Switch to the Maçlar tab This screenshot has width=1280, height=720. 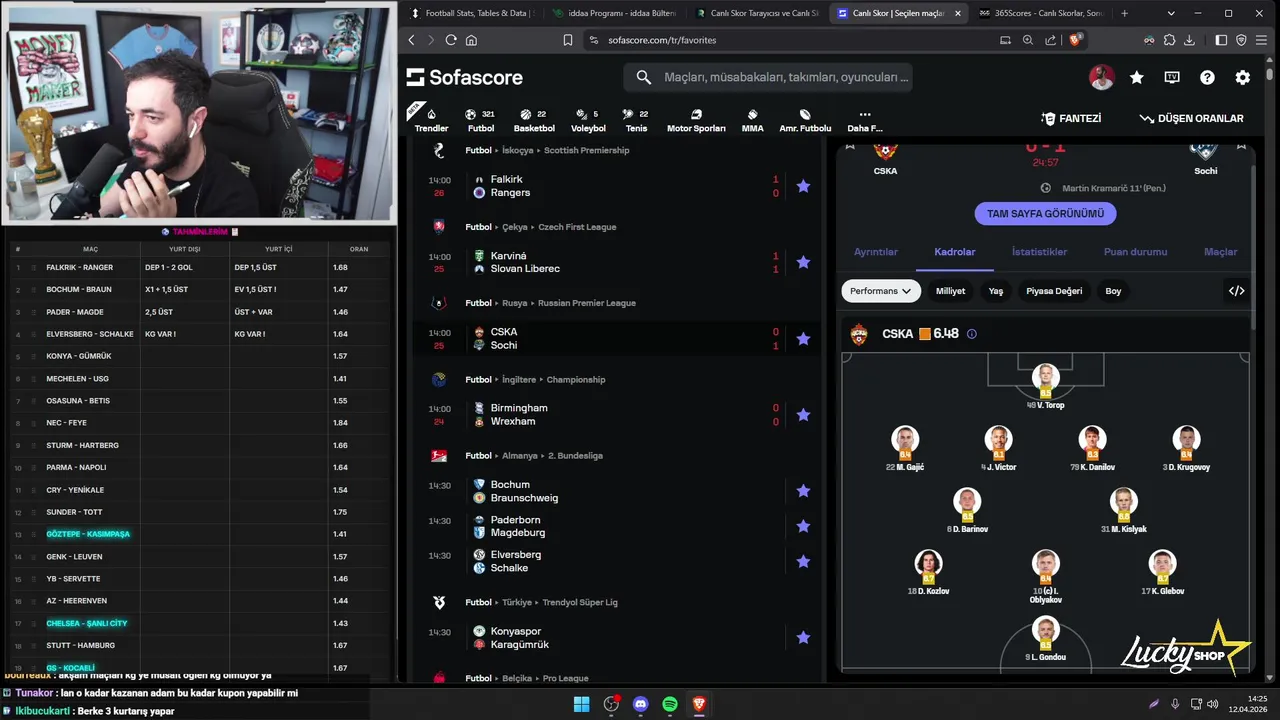pyautogui.click(x=1220, y=252)
